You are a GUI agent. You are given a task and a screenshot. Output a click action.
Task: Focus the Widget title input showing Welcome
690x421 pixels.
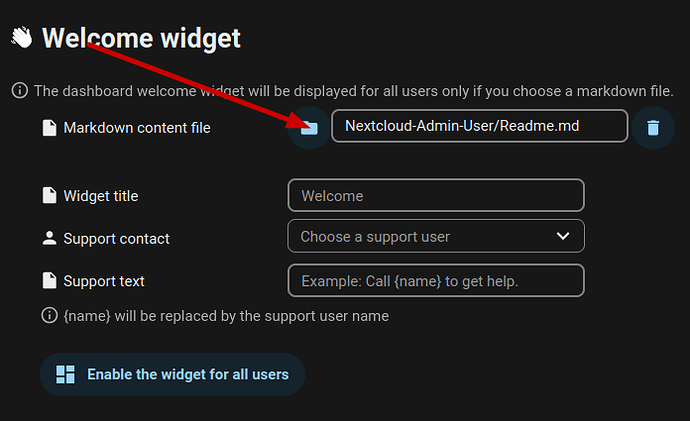pos(435,195)
